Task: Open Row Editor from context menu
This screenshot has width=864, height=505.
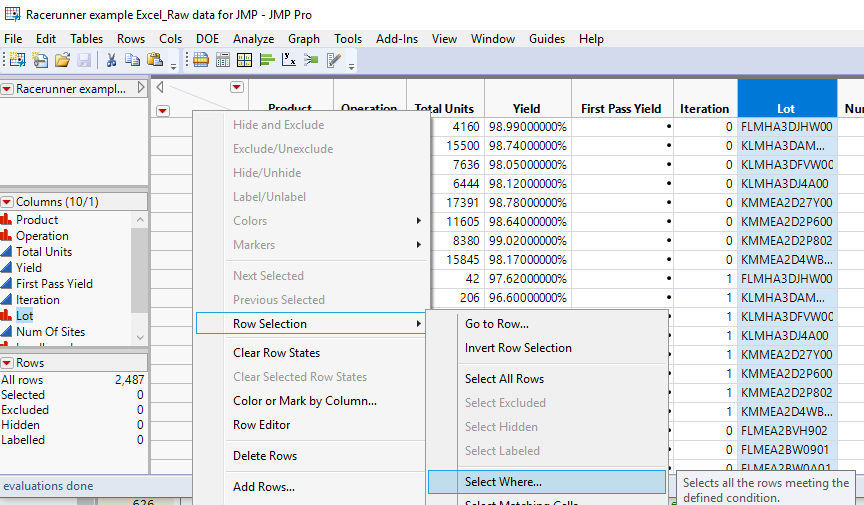Action: click(x=311, y=425)
